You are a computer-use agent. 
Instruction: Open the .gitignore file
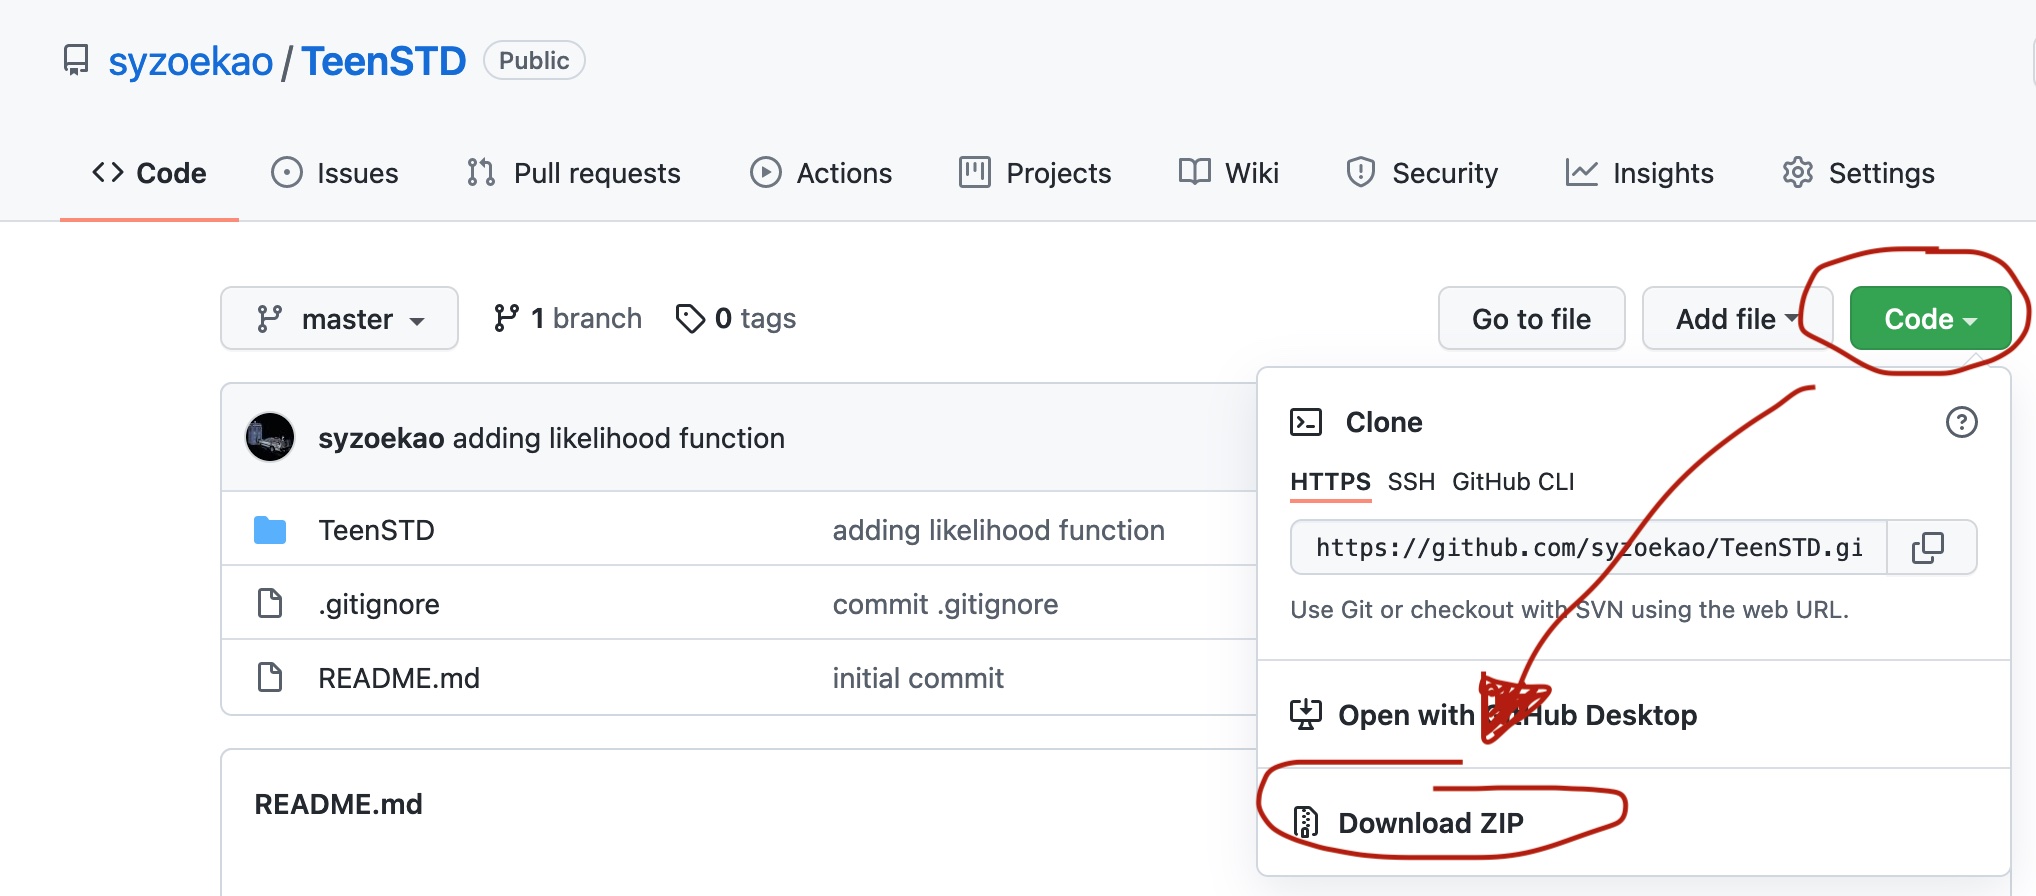click(379, 604)
